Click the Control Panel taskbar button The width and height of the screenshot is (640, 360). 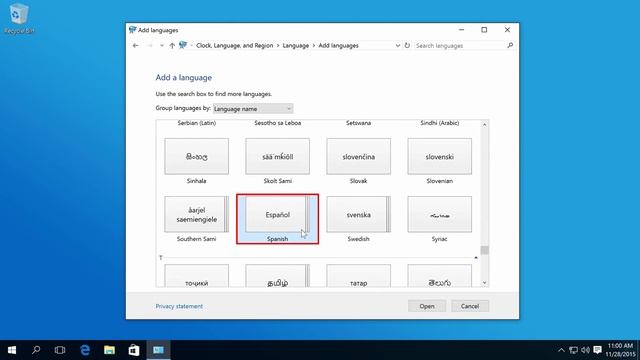coord(158,350)
